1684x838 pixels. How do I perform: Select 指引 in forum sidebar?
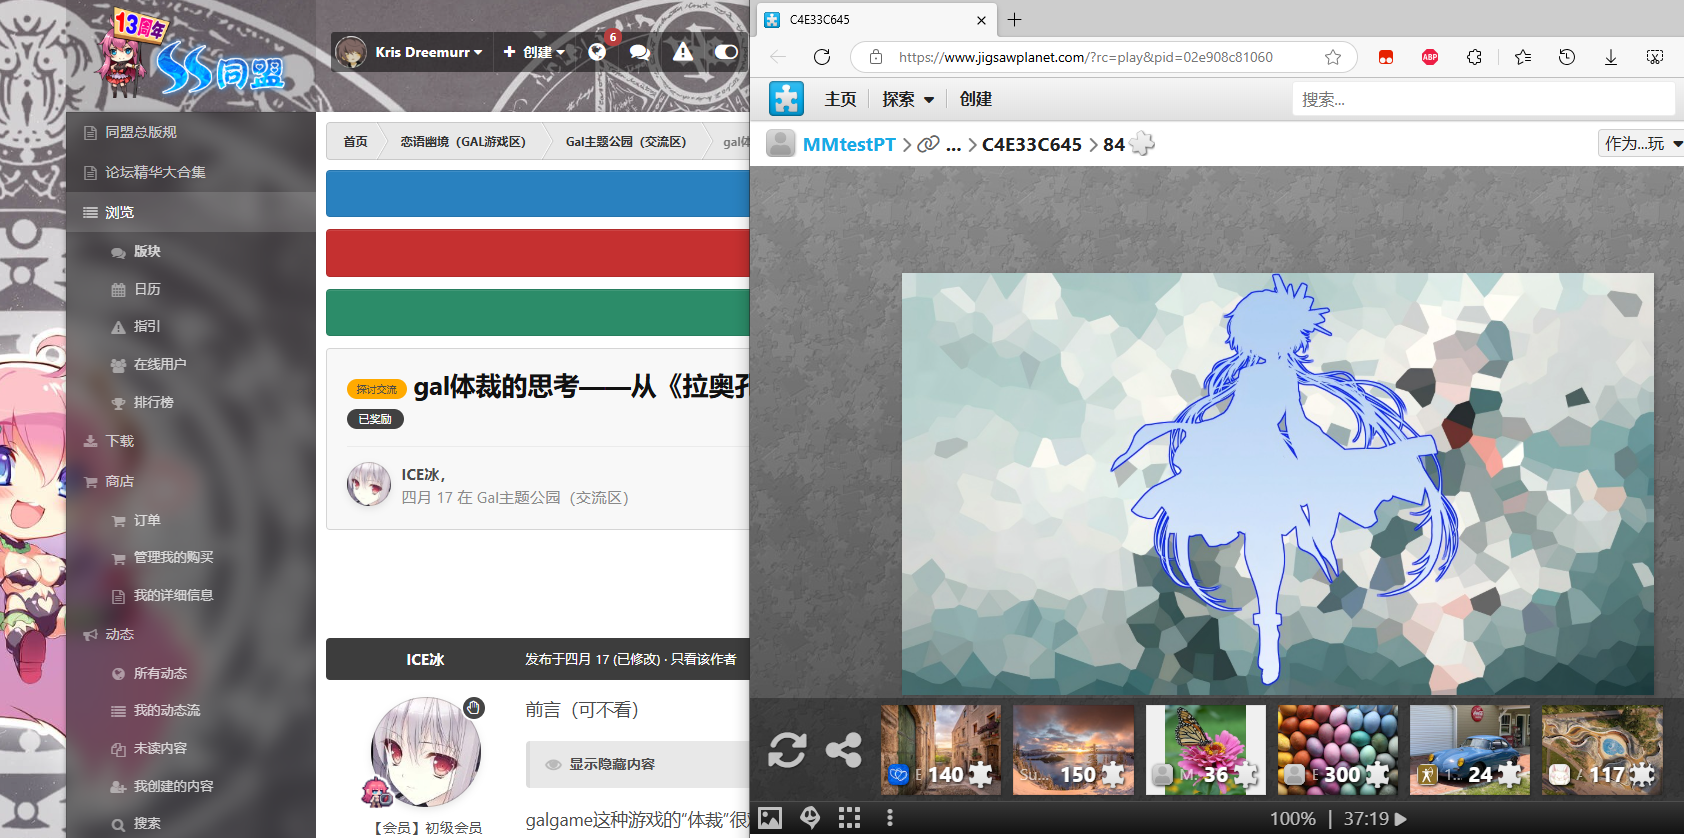[x=147, y=326]
